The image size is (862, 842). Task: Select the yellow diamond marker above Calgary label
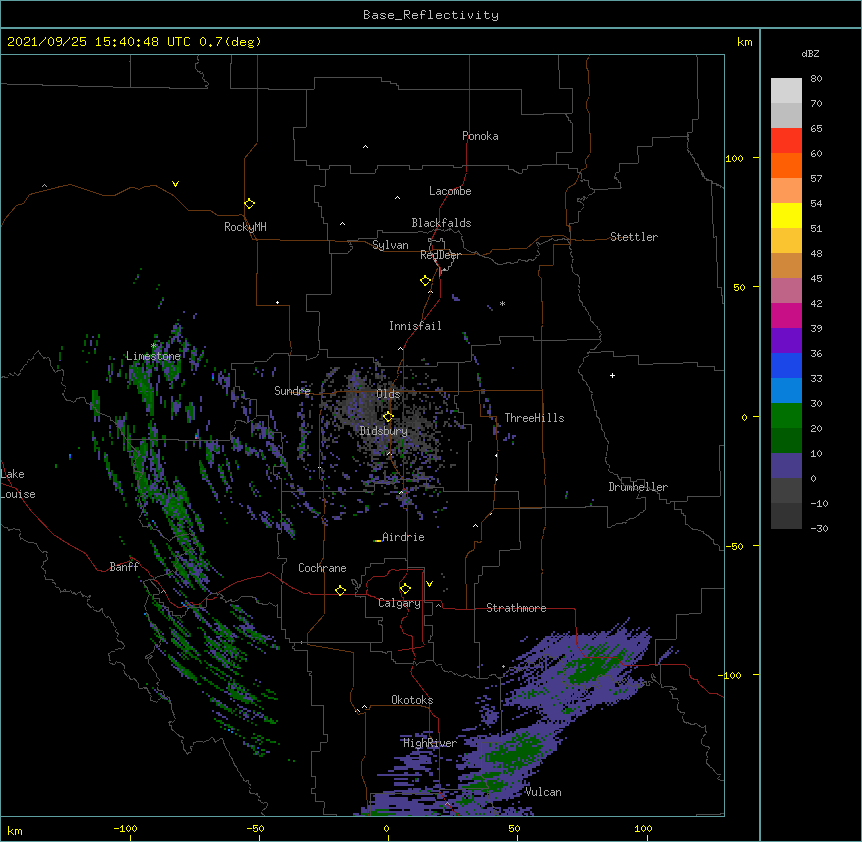click(x=406, y=589)
